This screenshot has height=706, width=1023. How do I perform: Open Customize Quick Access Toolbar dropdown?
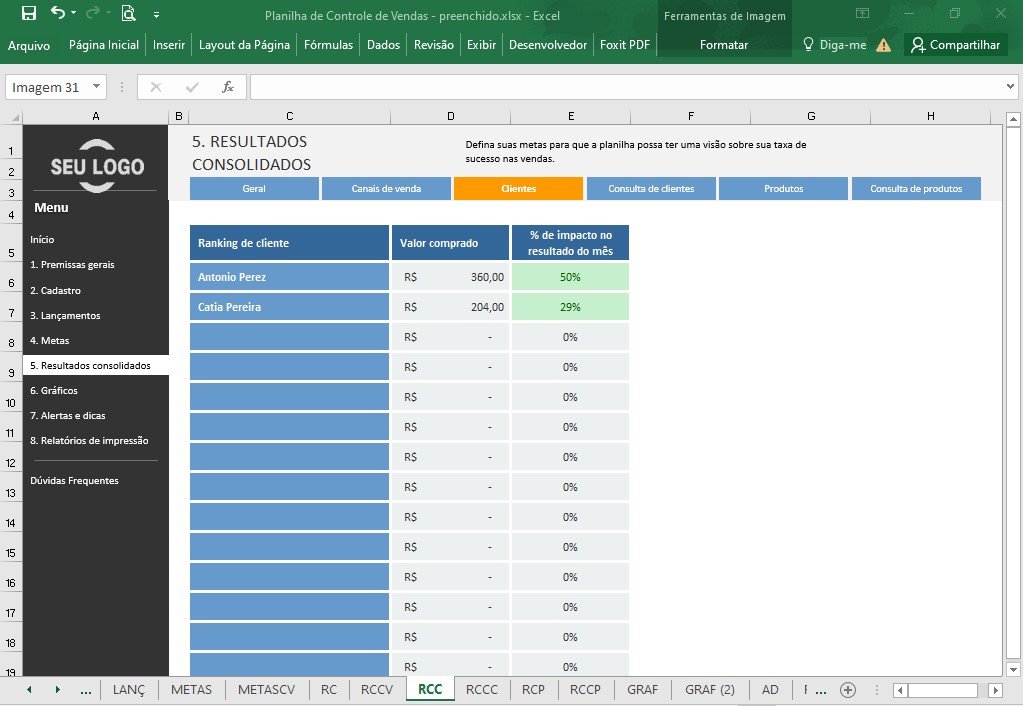157,14
